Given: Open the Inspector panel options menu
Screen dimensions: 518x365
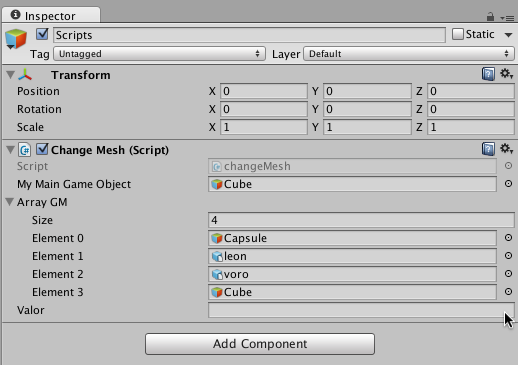Looking at the screenshot, I should point(507,18).
